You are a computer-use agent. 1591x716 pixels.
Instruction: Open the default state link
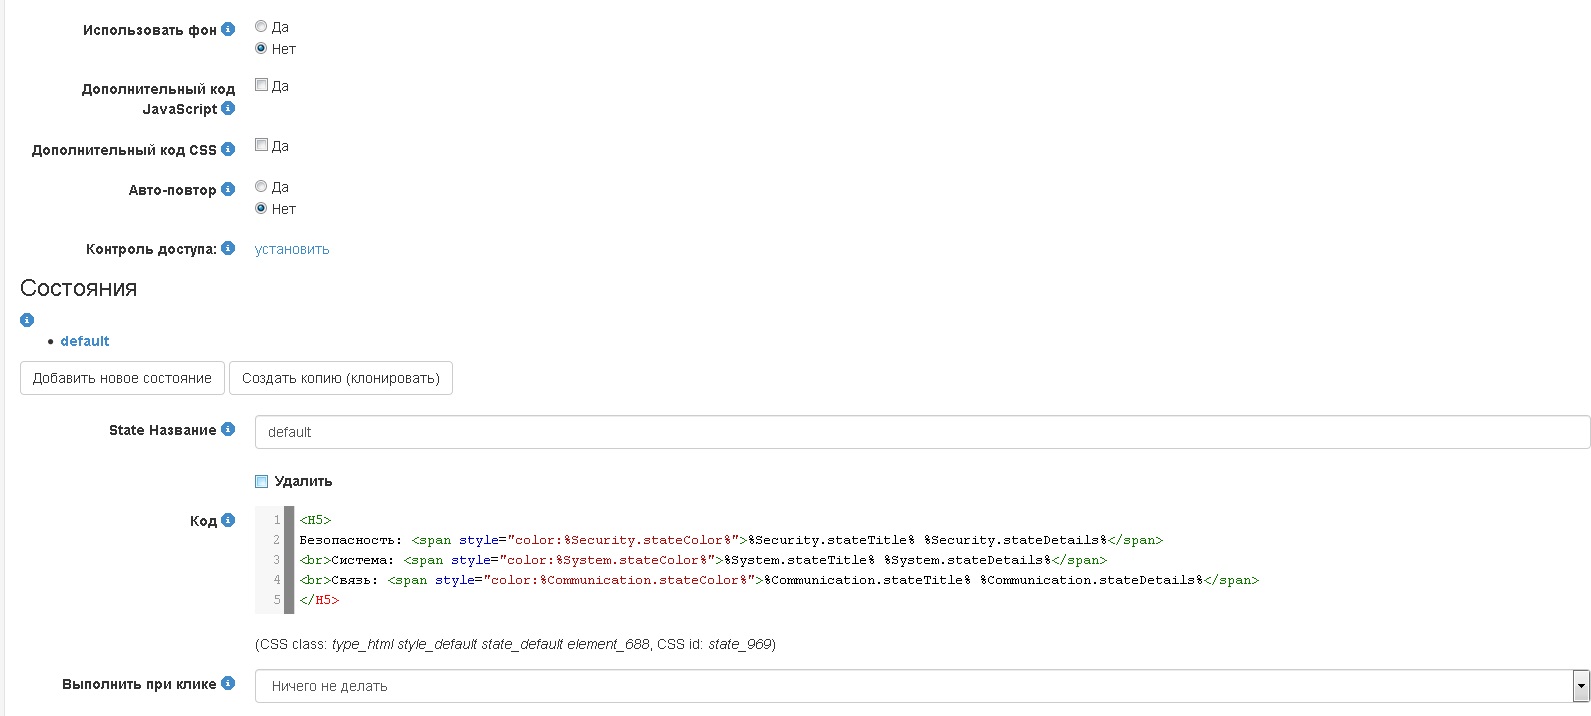(85, 341)
